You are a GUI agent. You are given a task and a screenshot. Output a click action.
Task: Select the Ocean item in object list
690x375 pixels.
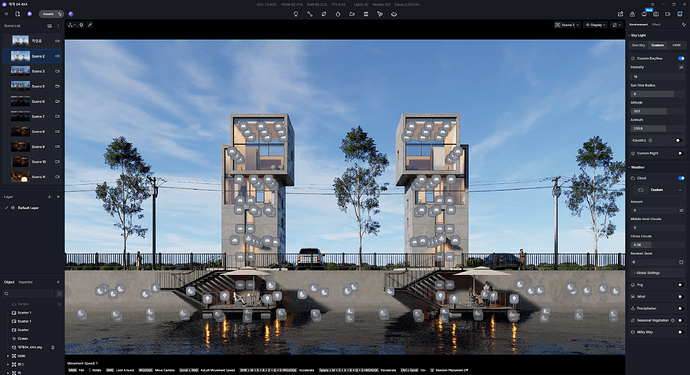[22, 338]
